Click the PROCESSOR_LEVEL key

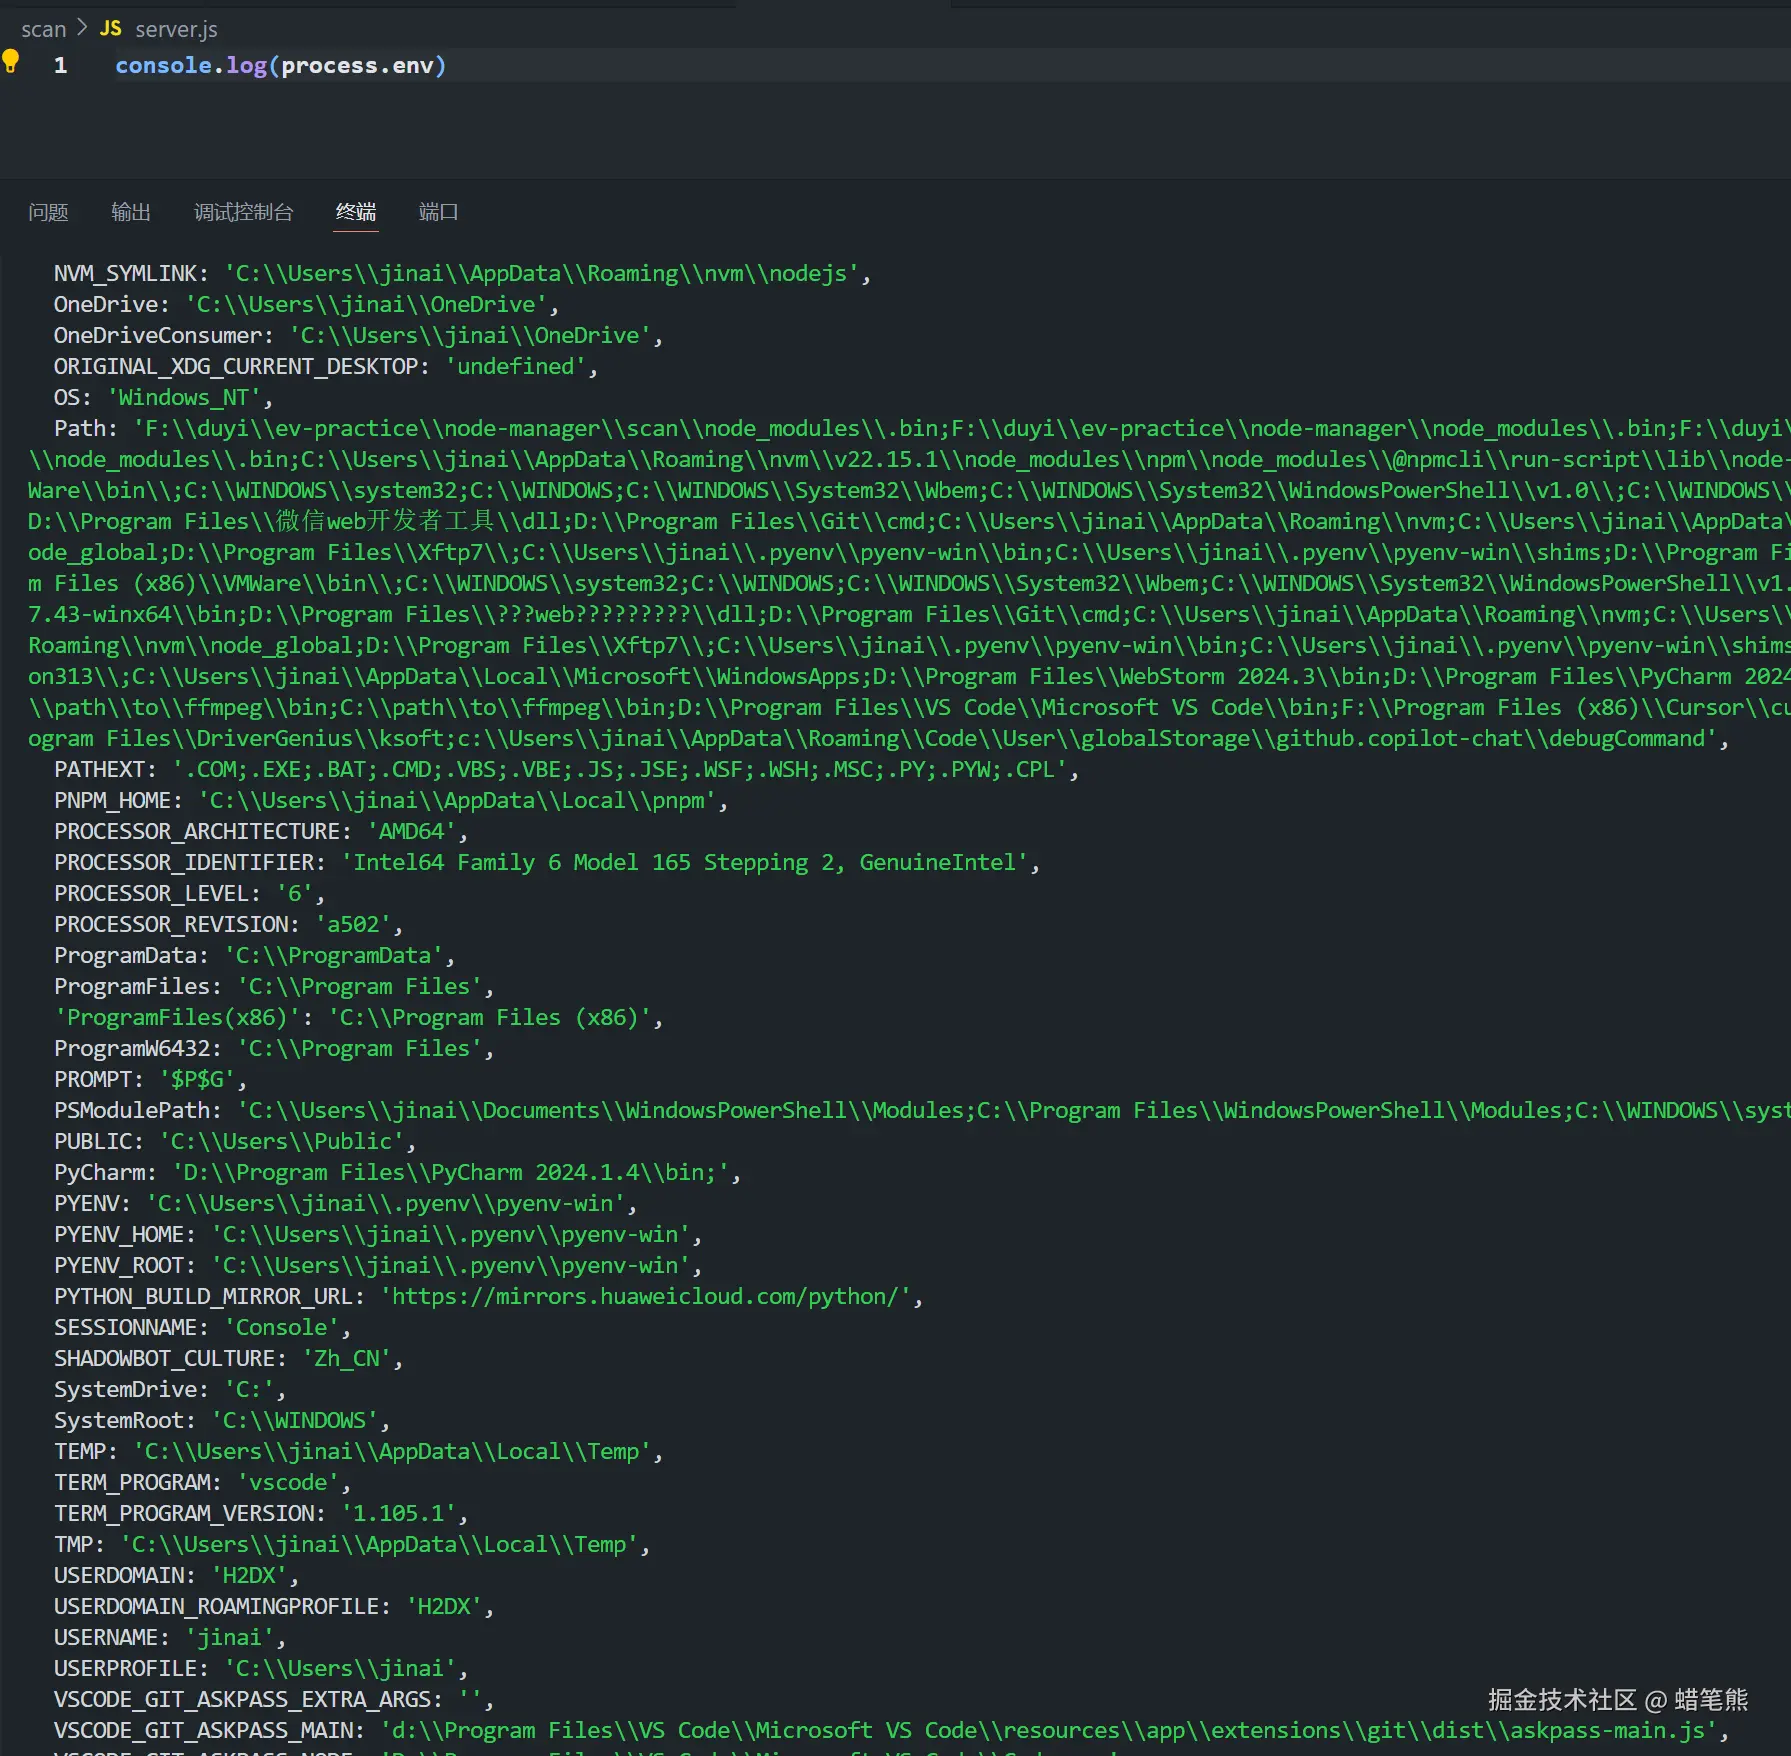[151, 893]
